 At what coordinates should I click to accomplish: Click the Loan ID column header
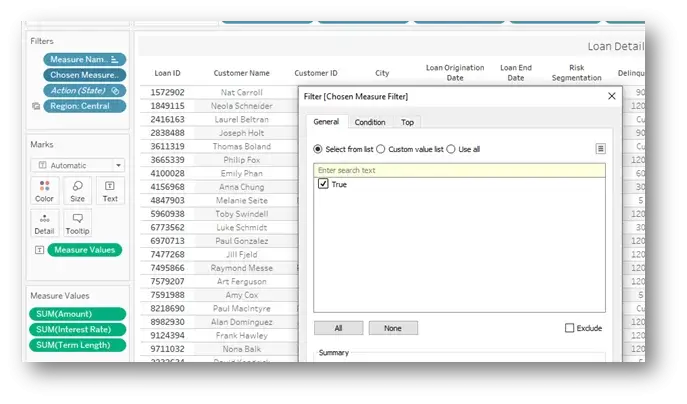(x=167, y=73)
